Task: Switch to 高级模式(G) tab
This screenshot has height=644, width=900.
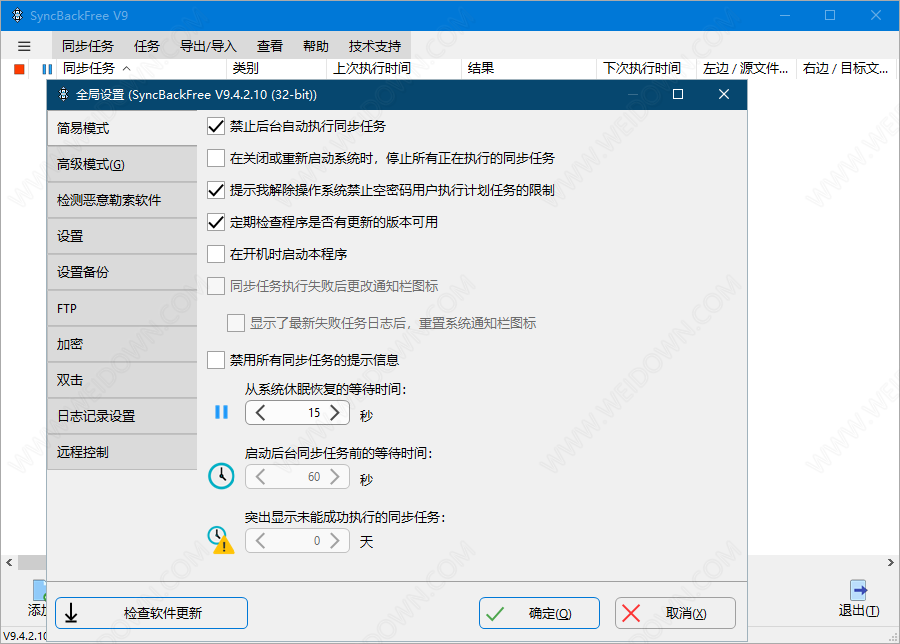Action: [122, 164]
